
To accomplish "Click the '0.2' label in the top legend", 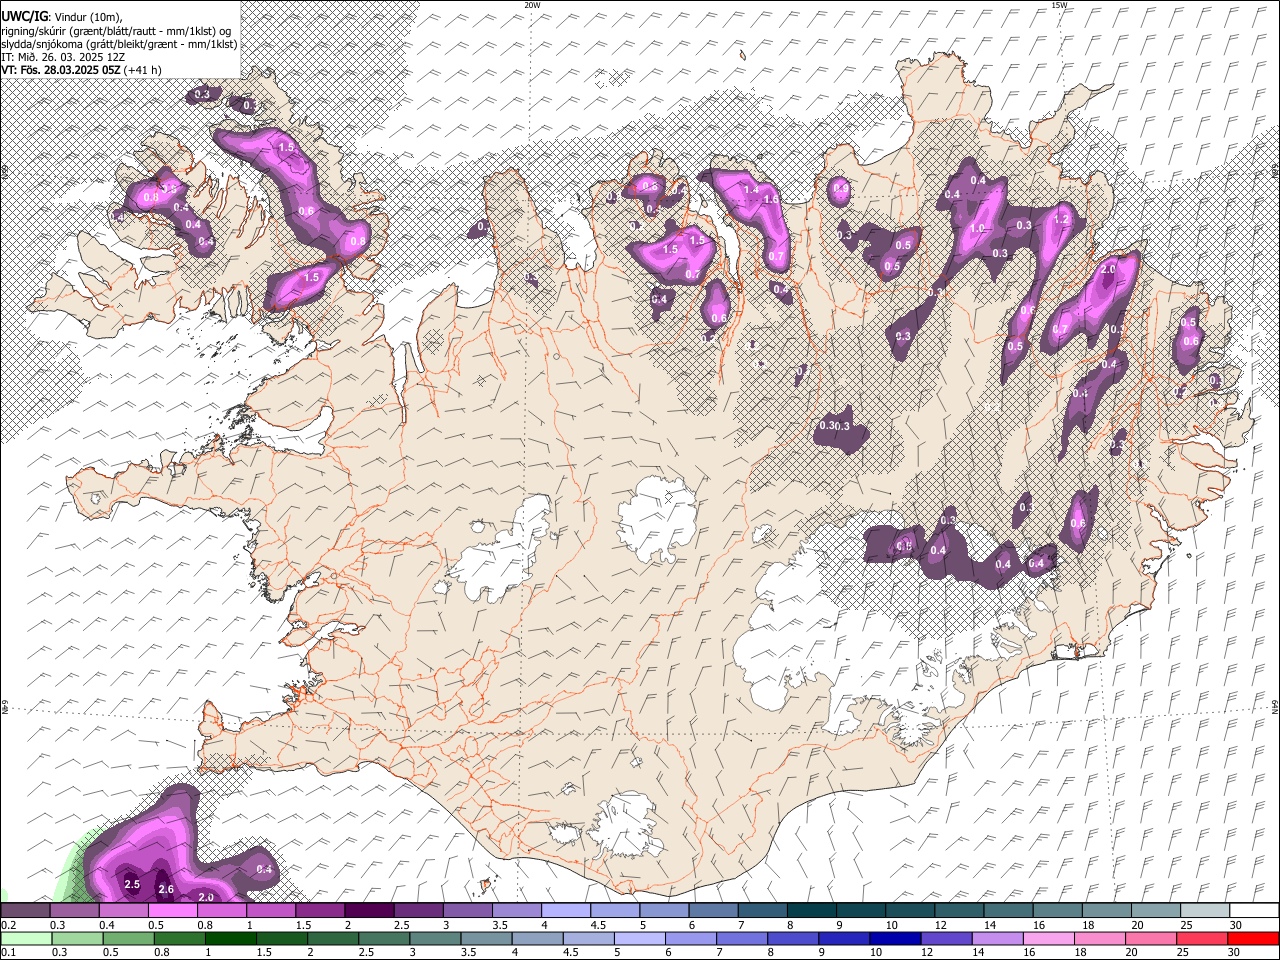I will [9, 925].
